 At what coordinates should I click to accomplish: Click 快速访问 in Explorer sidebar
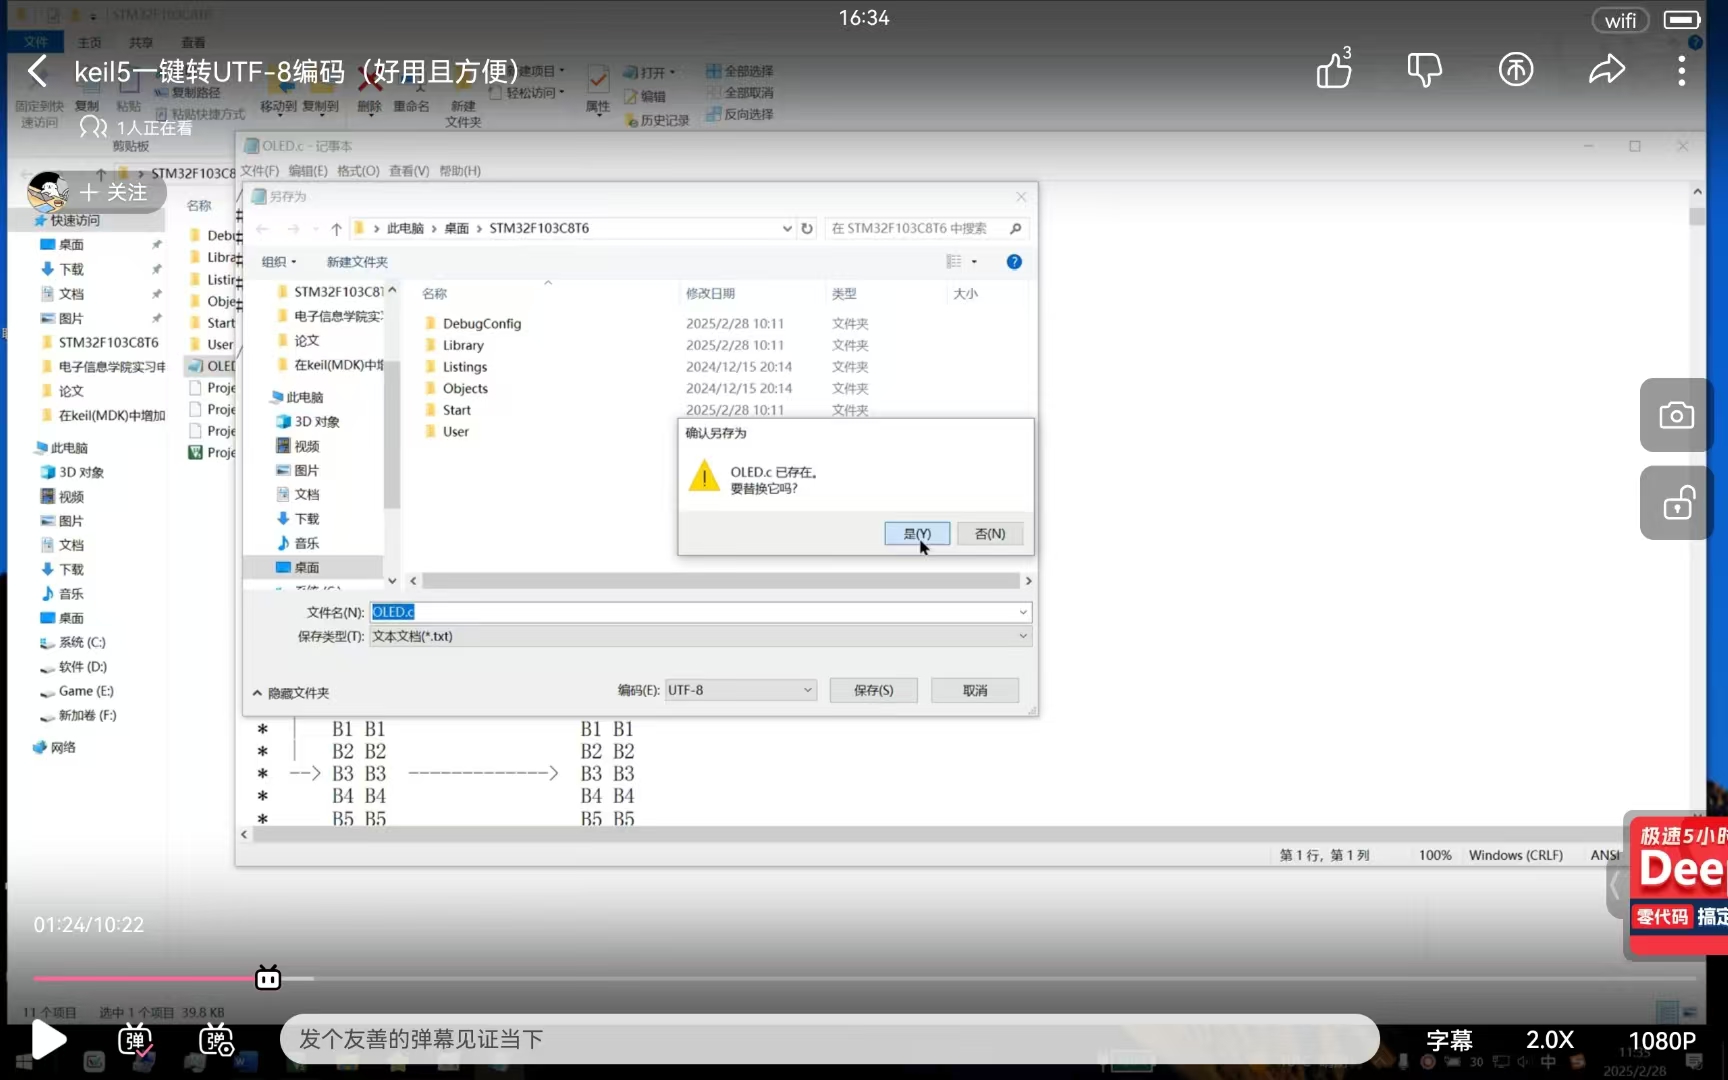click(74, 220)
